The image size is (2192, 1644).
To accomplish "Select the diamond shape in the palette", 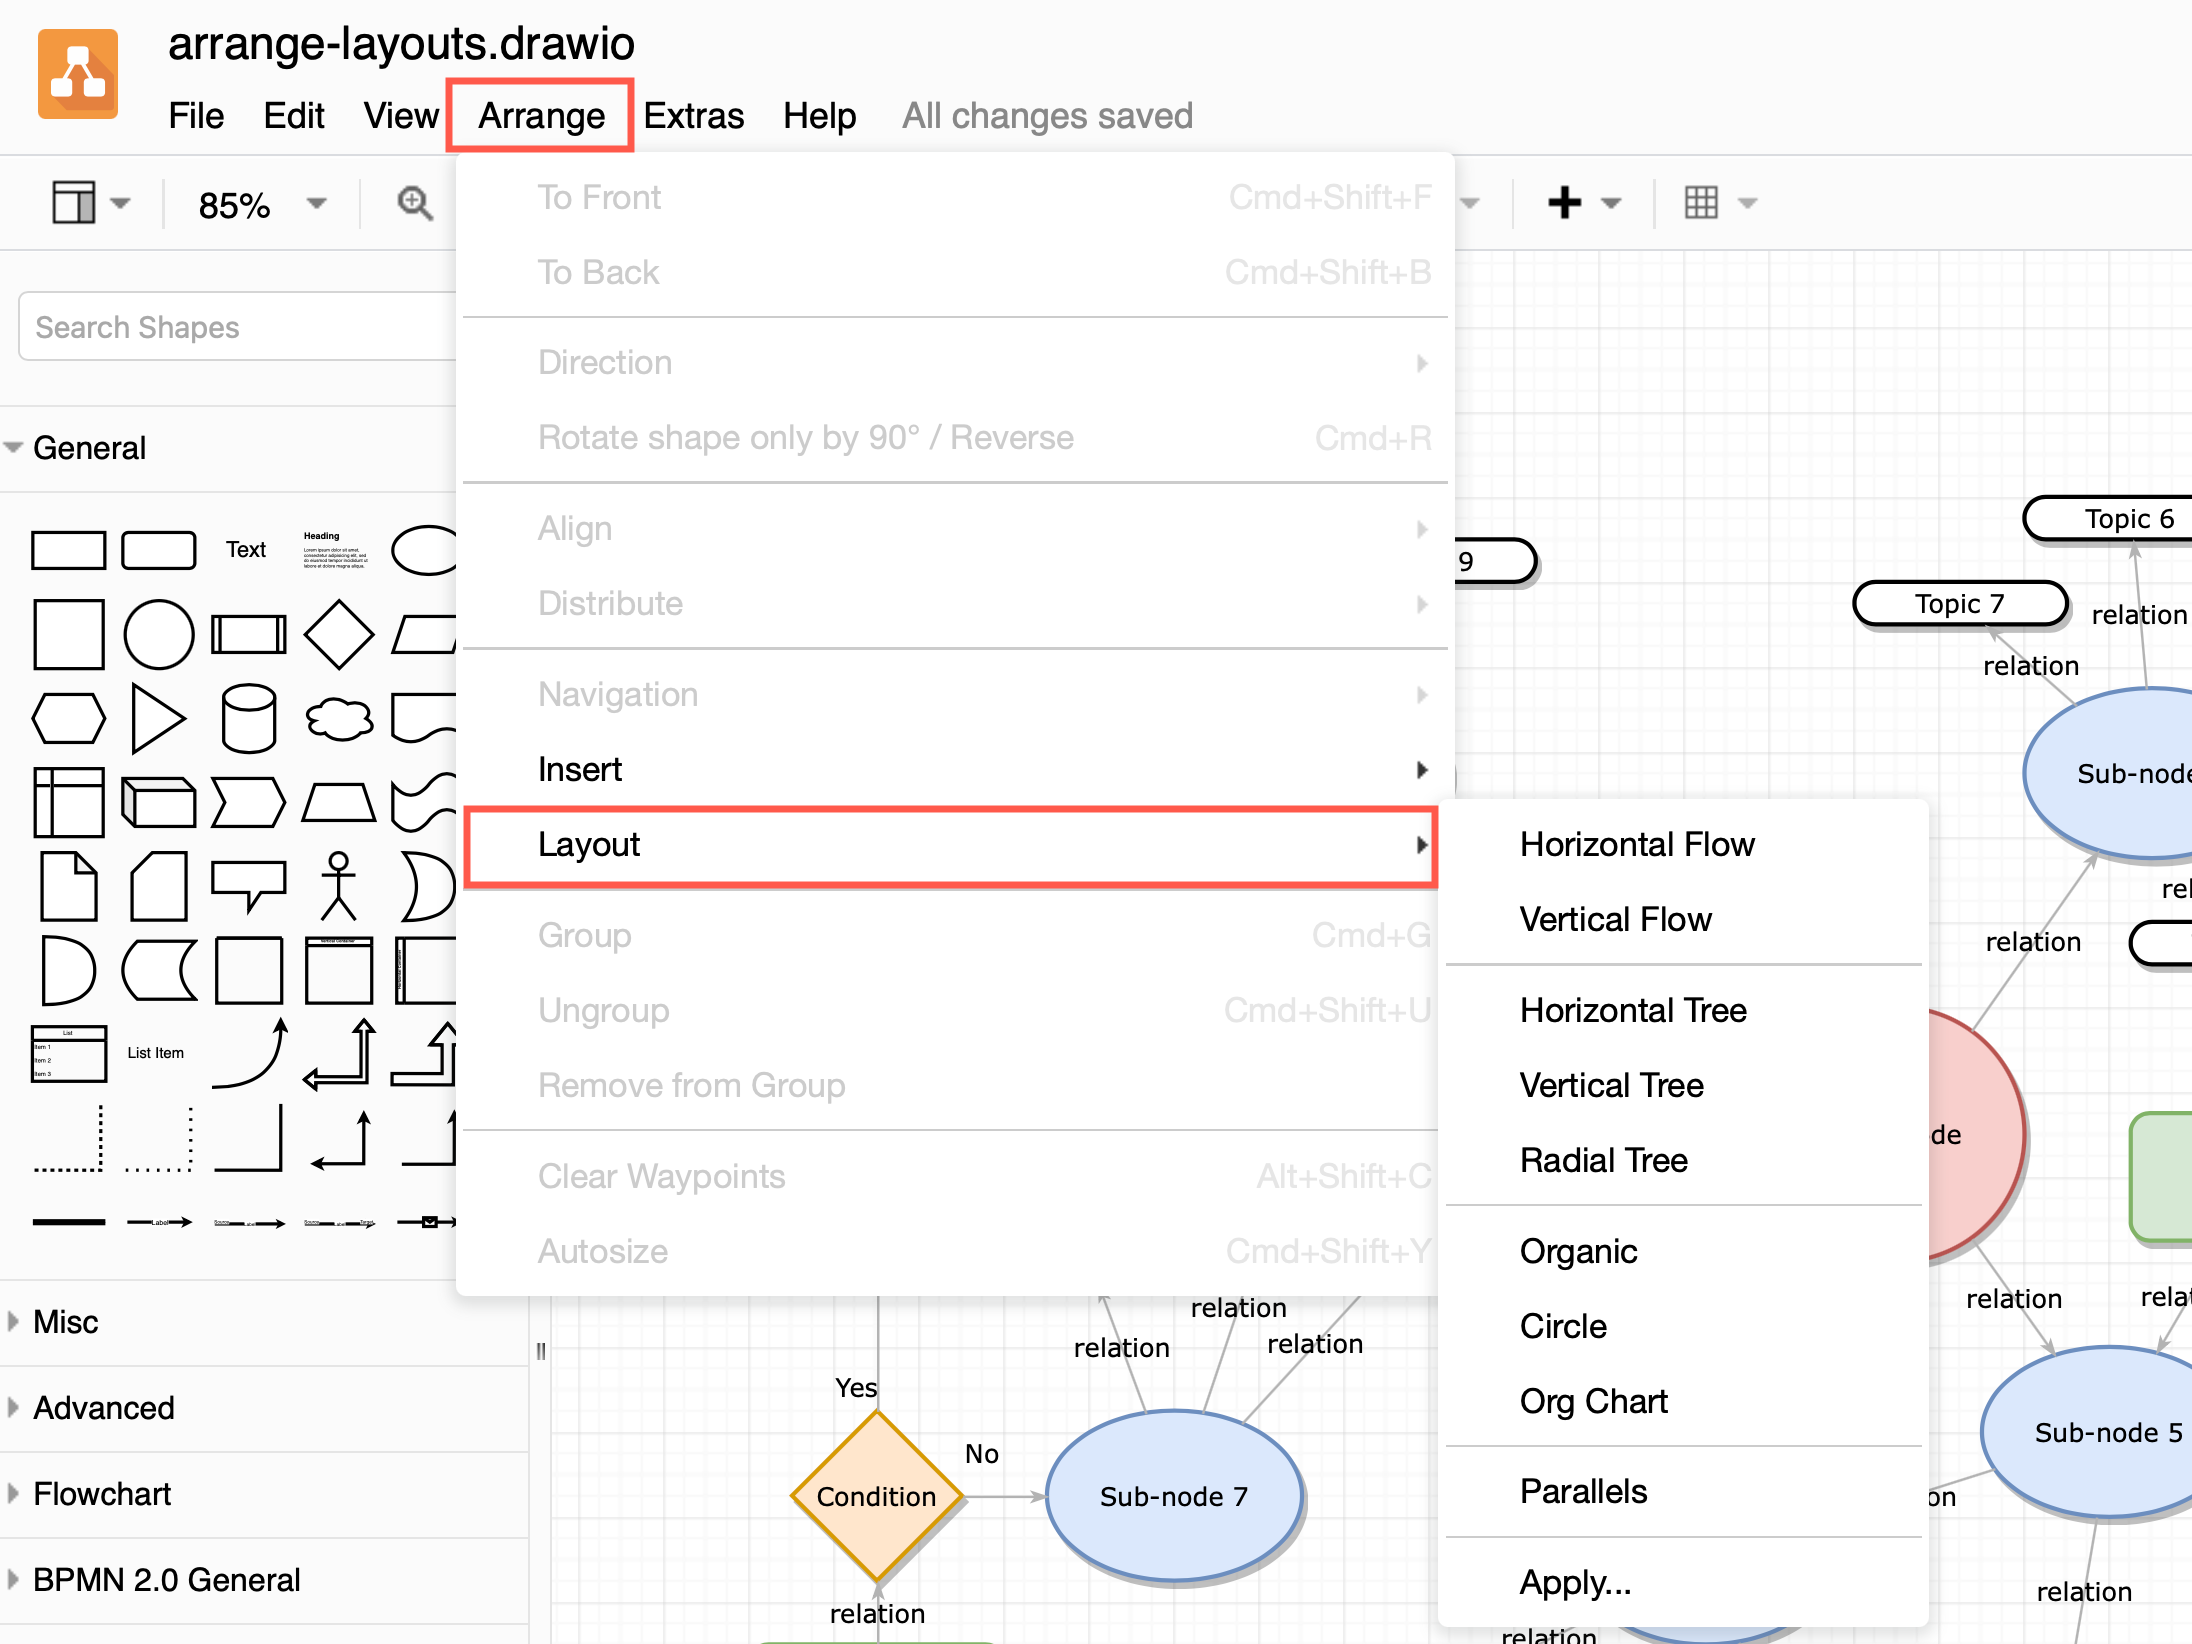I will pyautogui.click(x=338, y=633).
